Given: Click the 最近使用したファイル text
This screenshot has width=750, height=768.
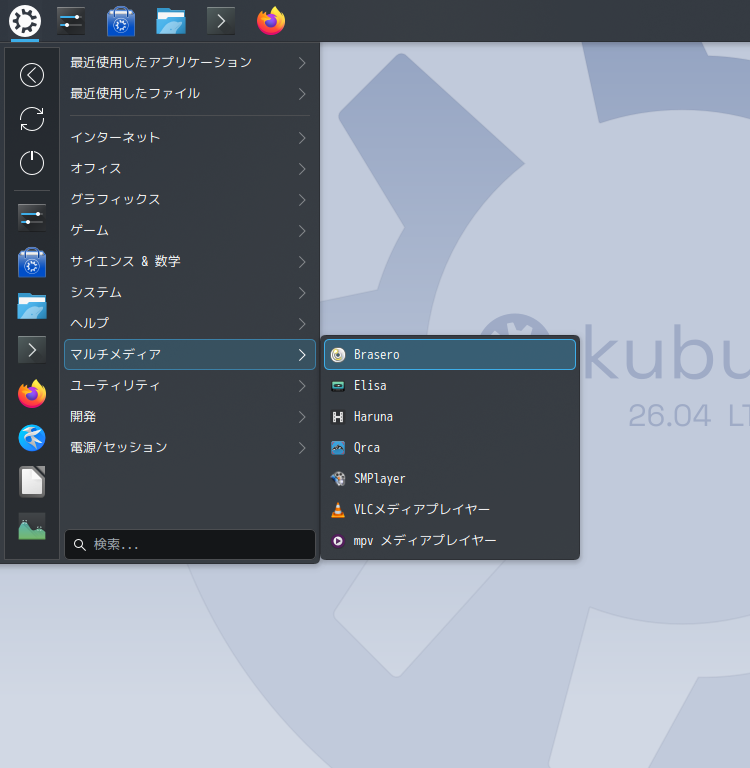Looking at the screenshot, I should [x=135, y=93].
